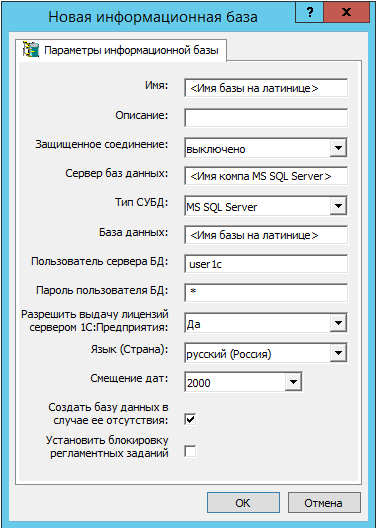
Task: Click the Сервер баз данных field
Action: (x=266, y=176)
